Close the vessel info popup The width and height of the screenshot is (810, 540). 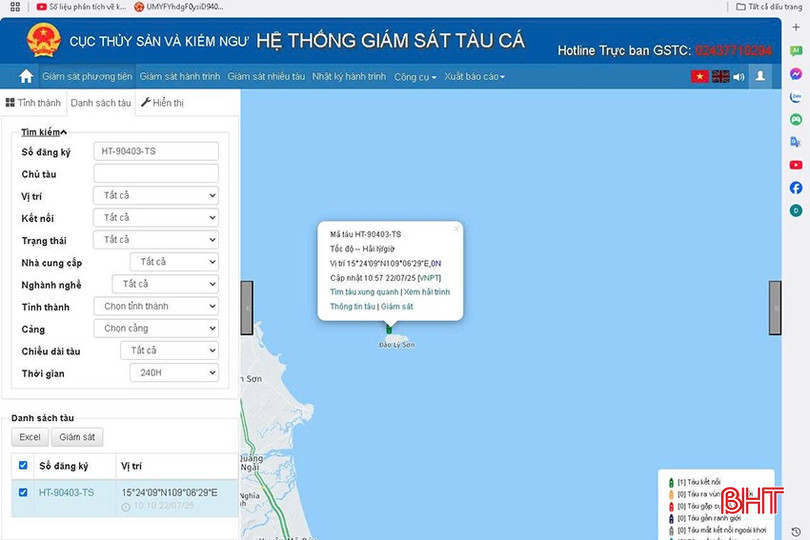point(456,228)
